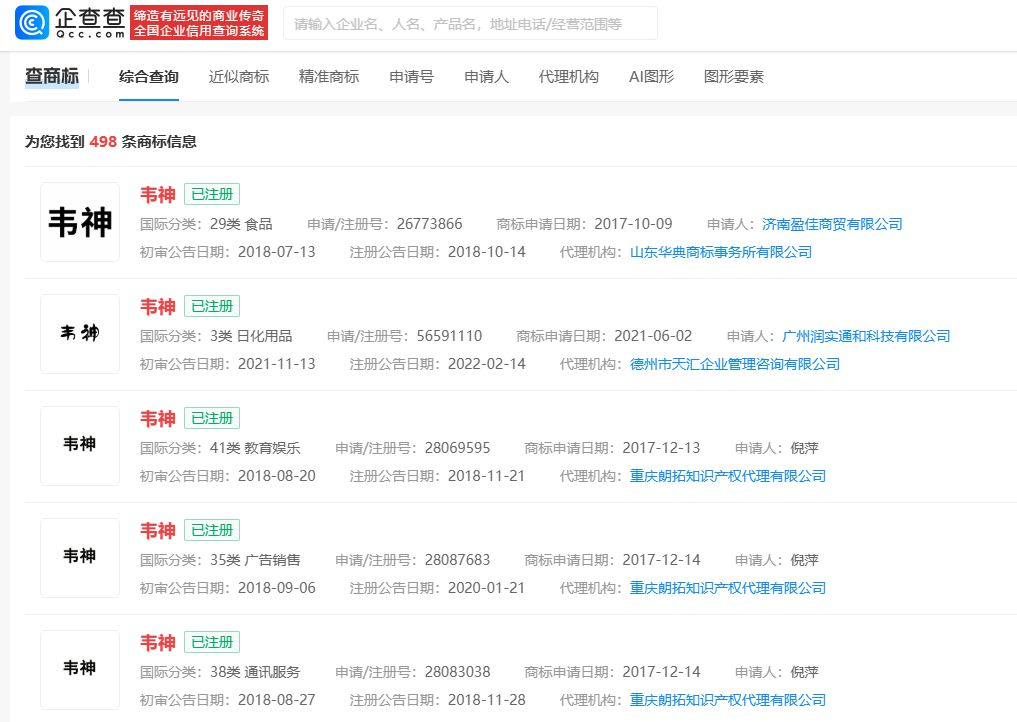The height and width of the screenshot is (722, 1017).
Task: Click 注册公告日期 value 2020-01-21
Action: pos(486,588)
